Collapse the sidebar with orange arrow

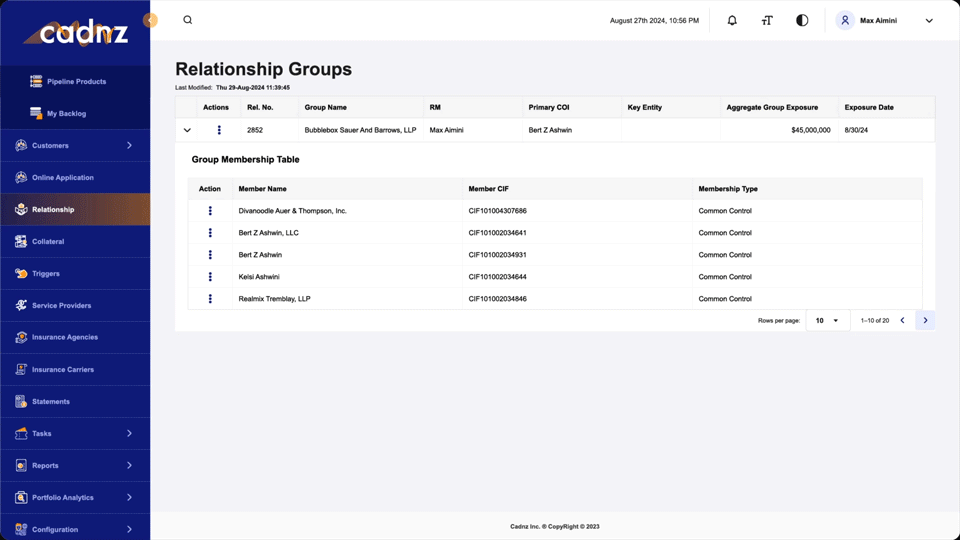[x=150, y=20]
